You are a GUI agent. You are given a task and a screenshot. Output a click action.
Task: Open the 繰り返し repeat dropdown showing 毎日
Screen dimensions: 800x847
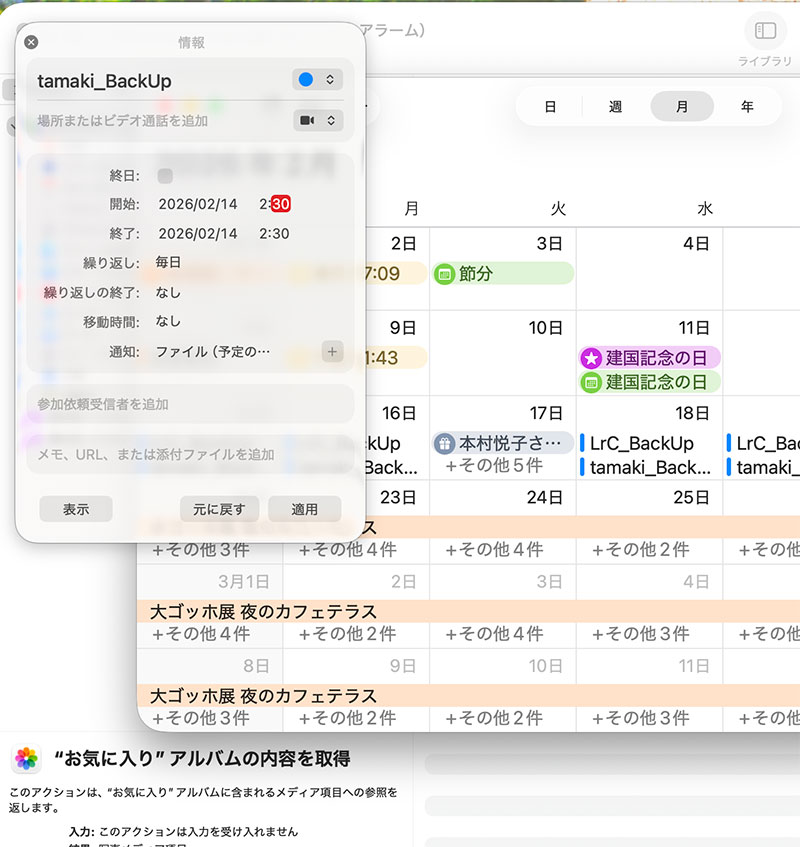point(168,263)
